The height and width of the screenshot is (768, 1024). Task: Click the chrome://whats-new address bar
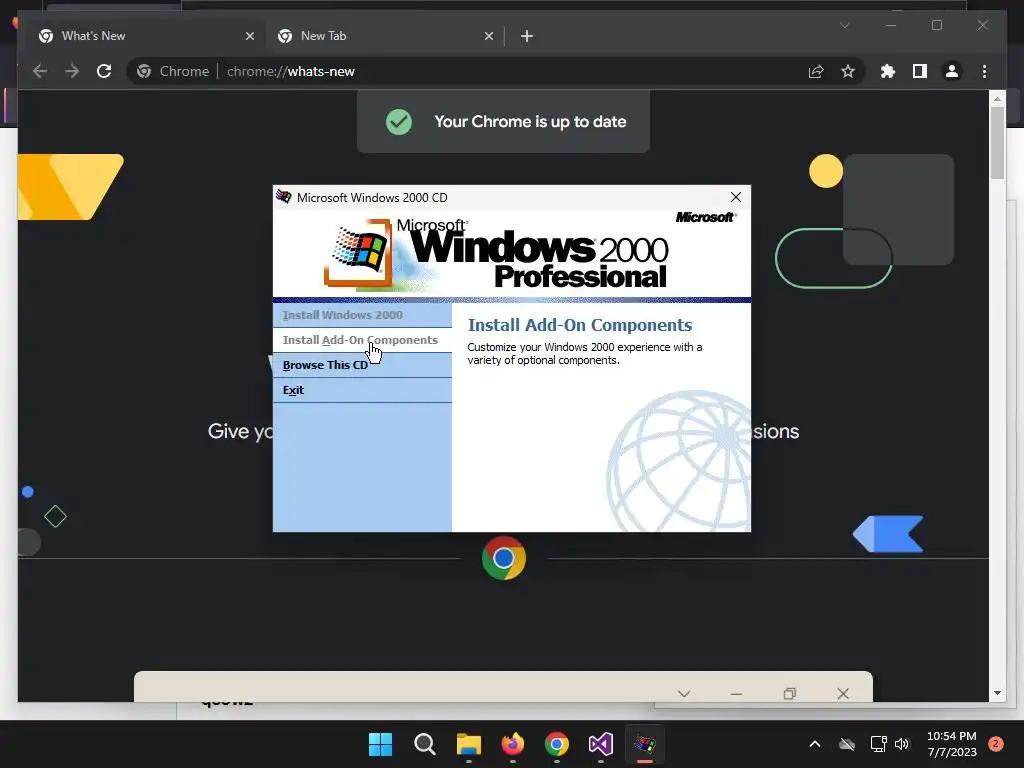pyautogui.click(x=496, y=71)
